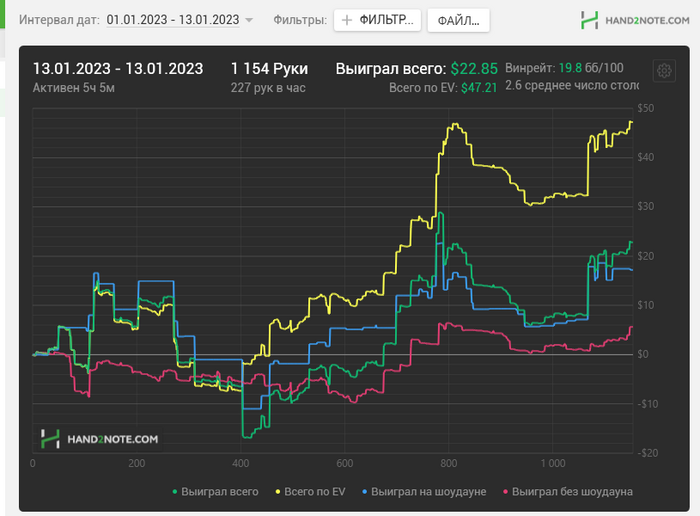Screen dimensions: 700x516
Task: Expand the date interval dropdown arrow
Action: coord(249,20)
